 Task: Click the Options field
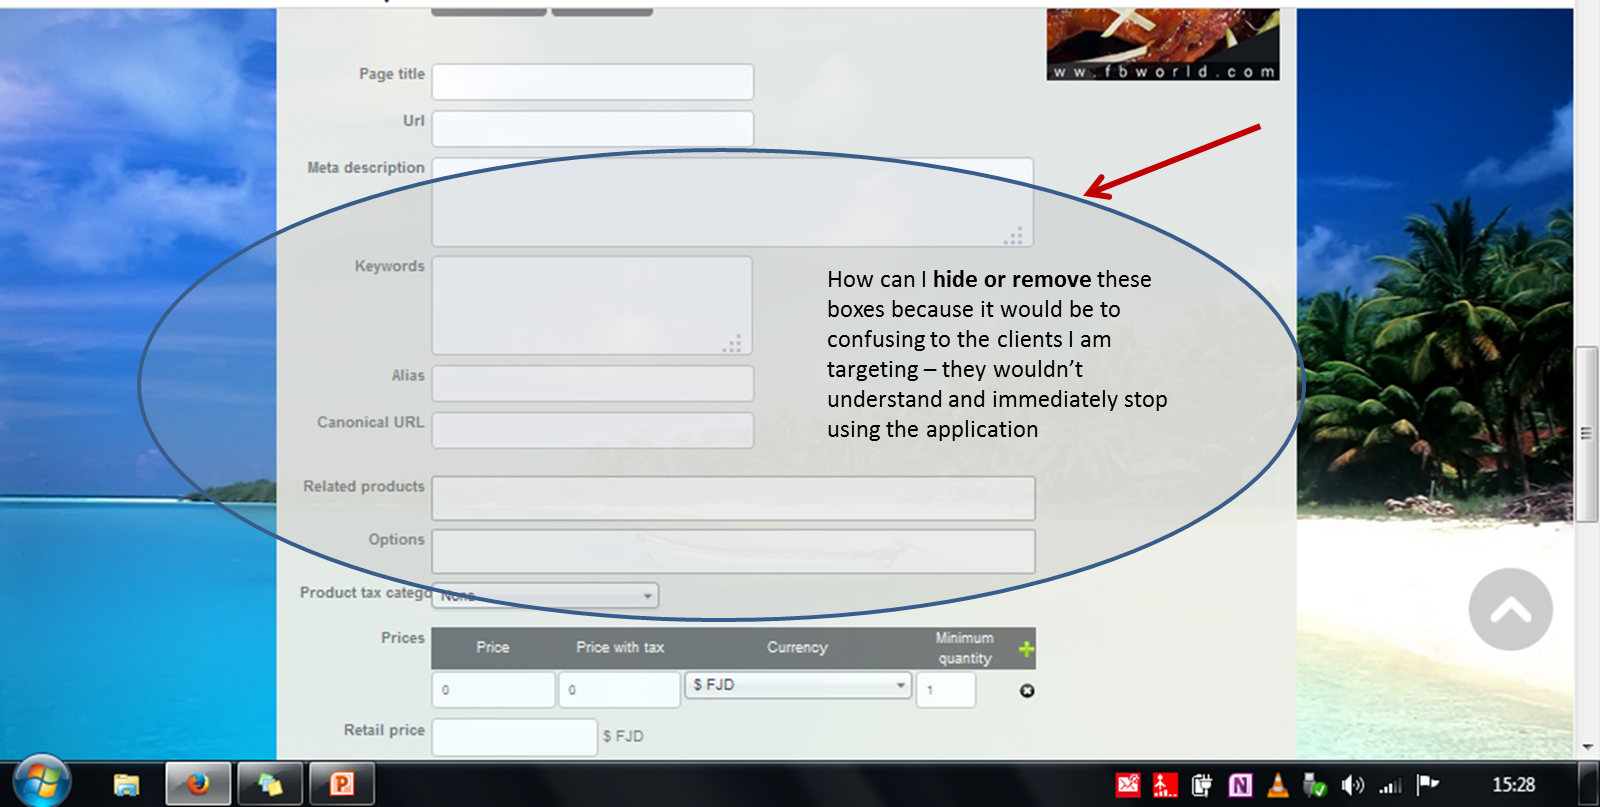[734, 551]
